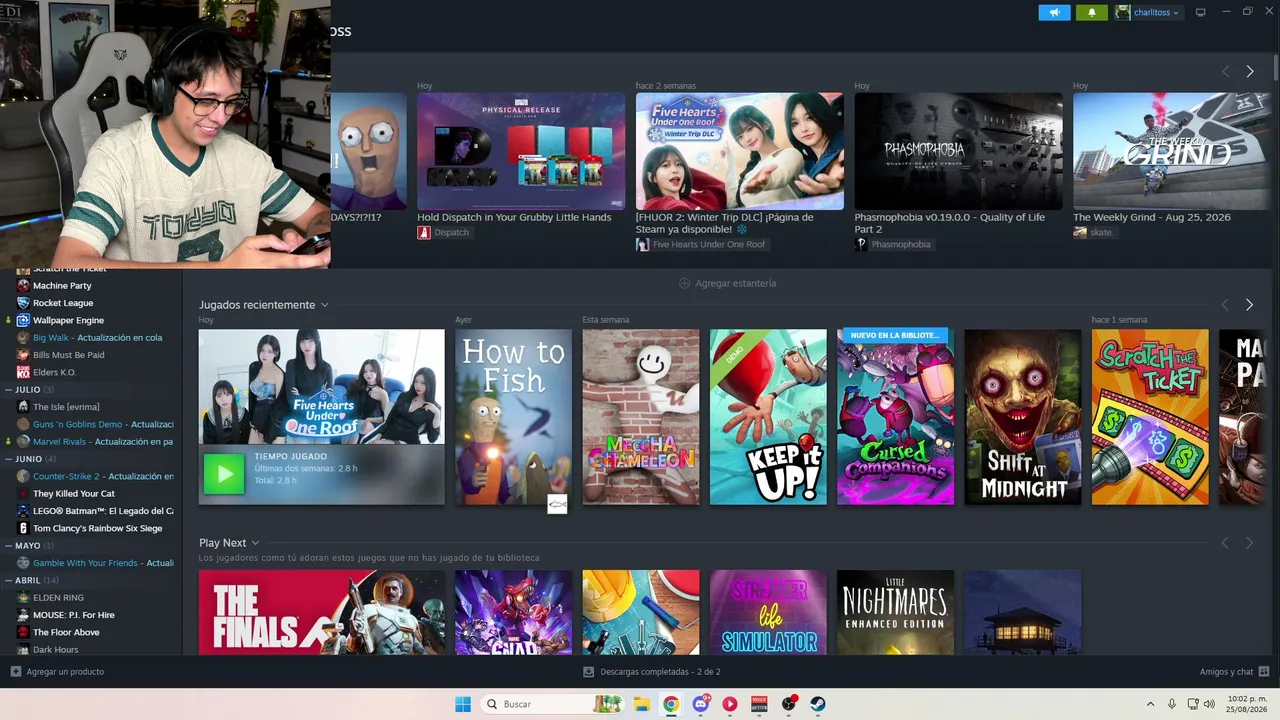Show previous news shelf items
Screen dimensions: 1280x720
click(1225, 71)
